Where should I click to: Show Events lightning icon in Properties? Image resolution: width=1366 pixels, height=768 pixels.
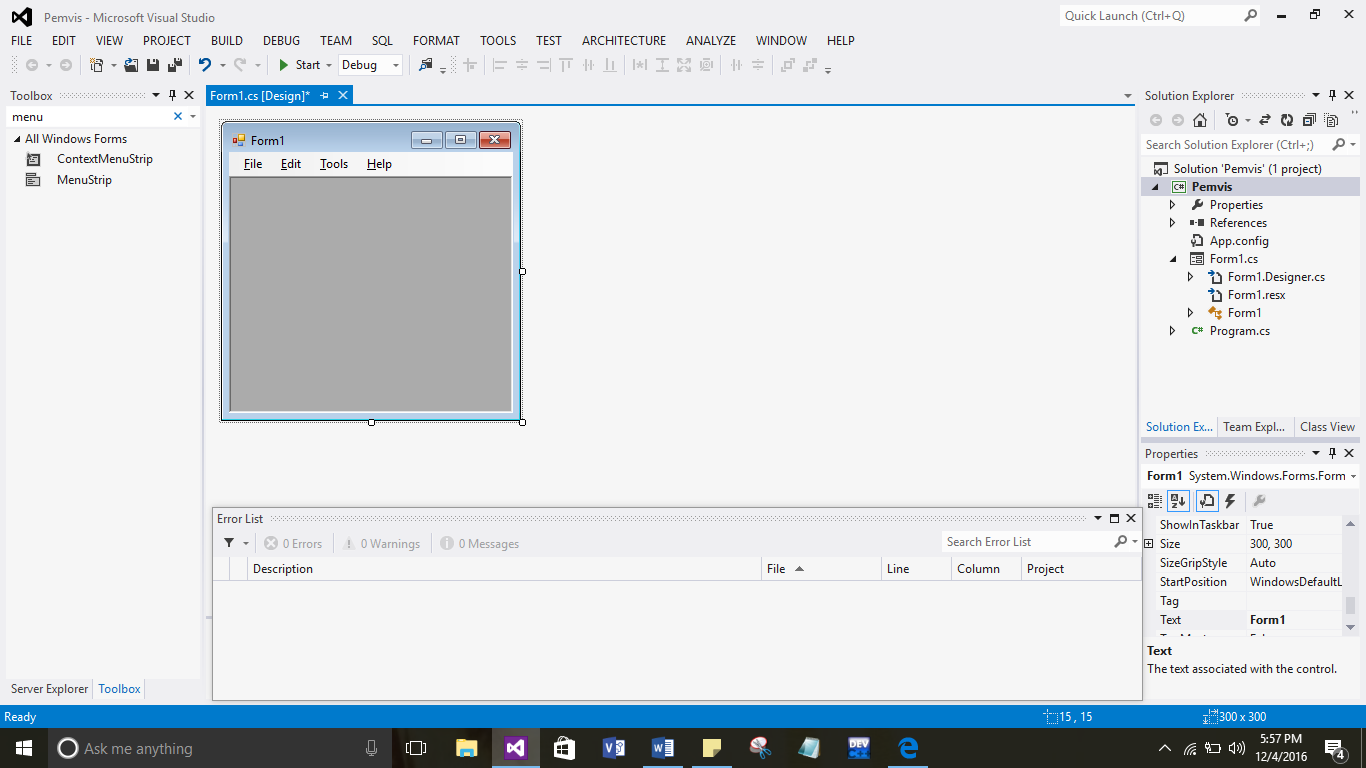tap(1230, 501)
